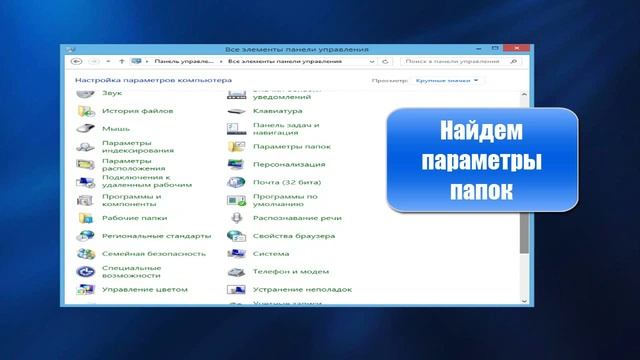Click window system menu icon in title bar

point(71,49)
